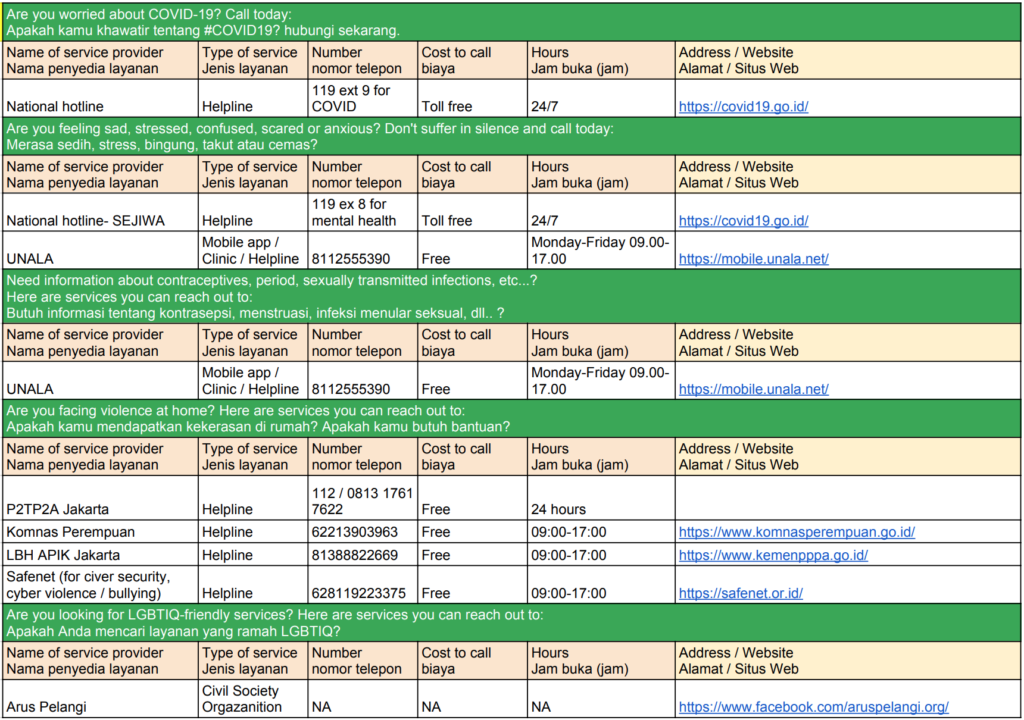The width and height of the screenshot is (1024, 720).
Task: Select the 'Civil Society Orgazanition' service type cell
Action: point(253,698)
